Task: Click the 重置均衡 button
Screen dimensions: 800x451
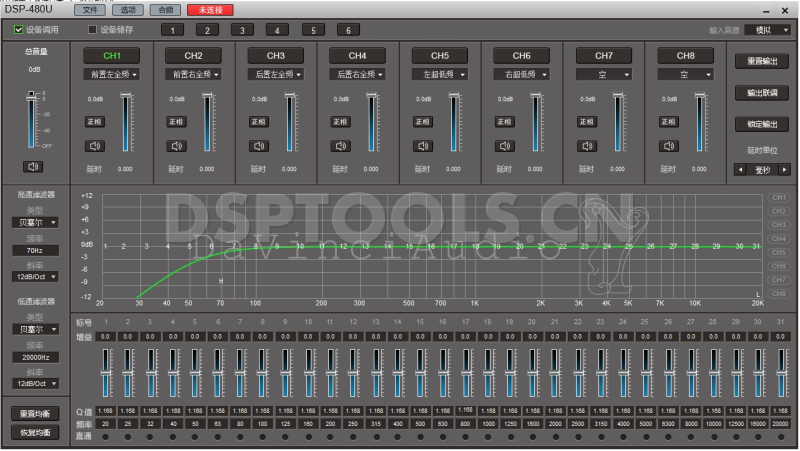Action: point(35,414)
